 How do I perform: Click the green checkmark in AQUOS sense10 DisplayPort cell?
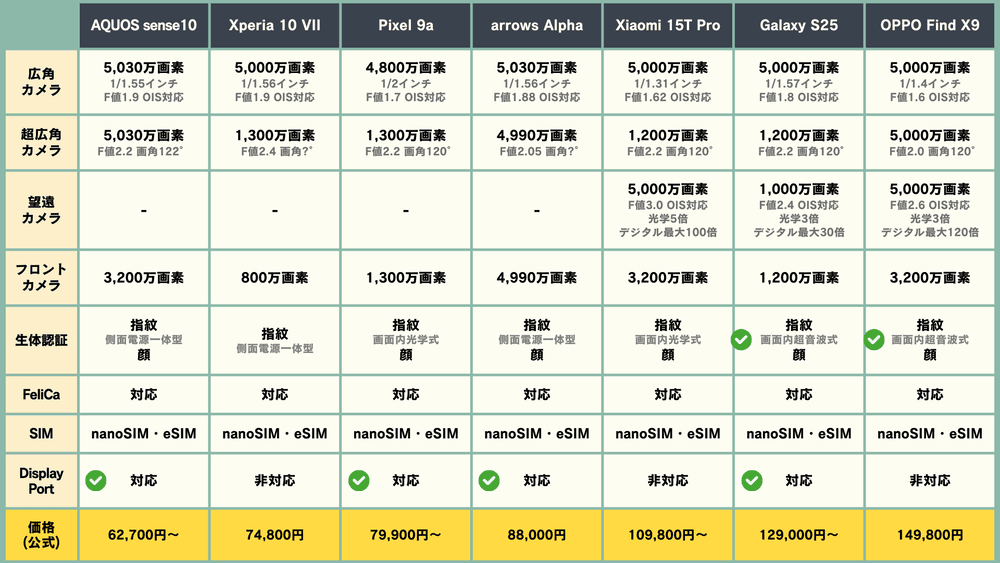click(x=97, y=481)
